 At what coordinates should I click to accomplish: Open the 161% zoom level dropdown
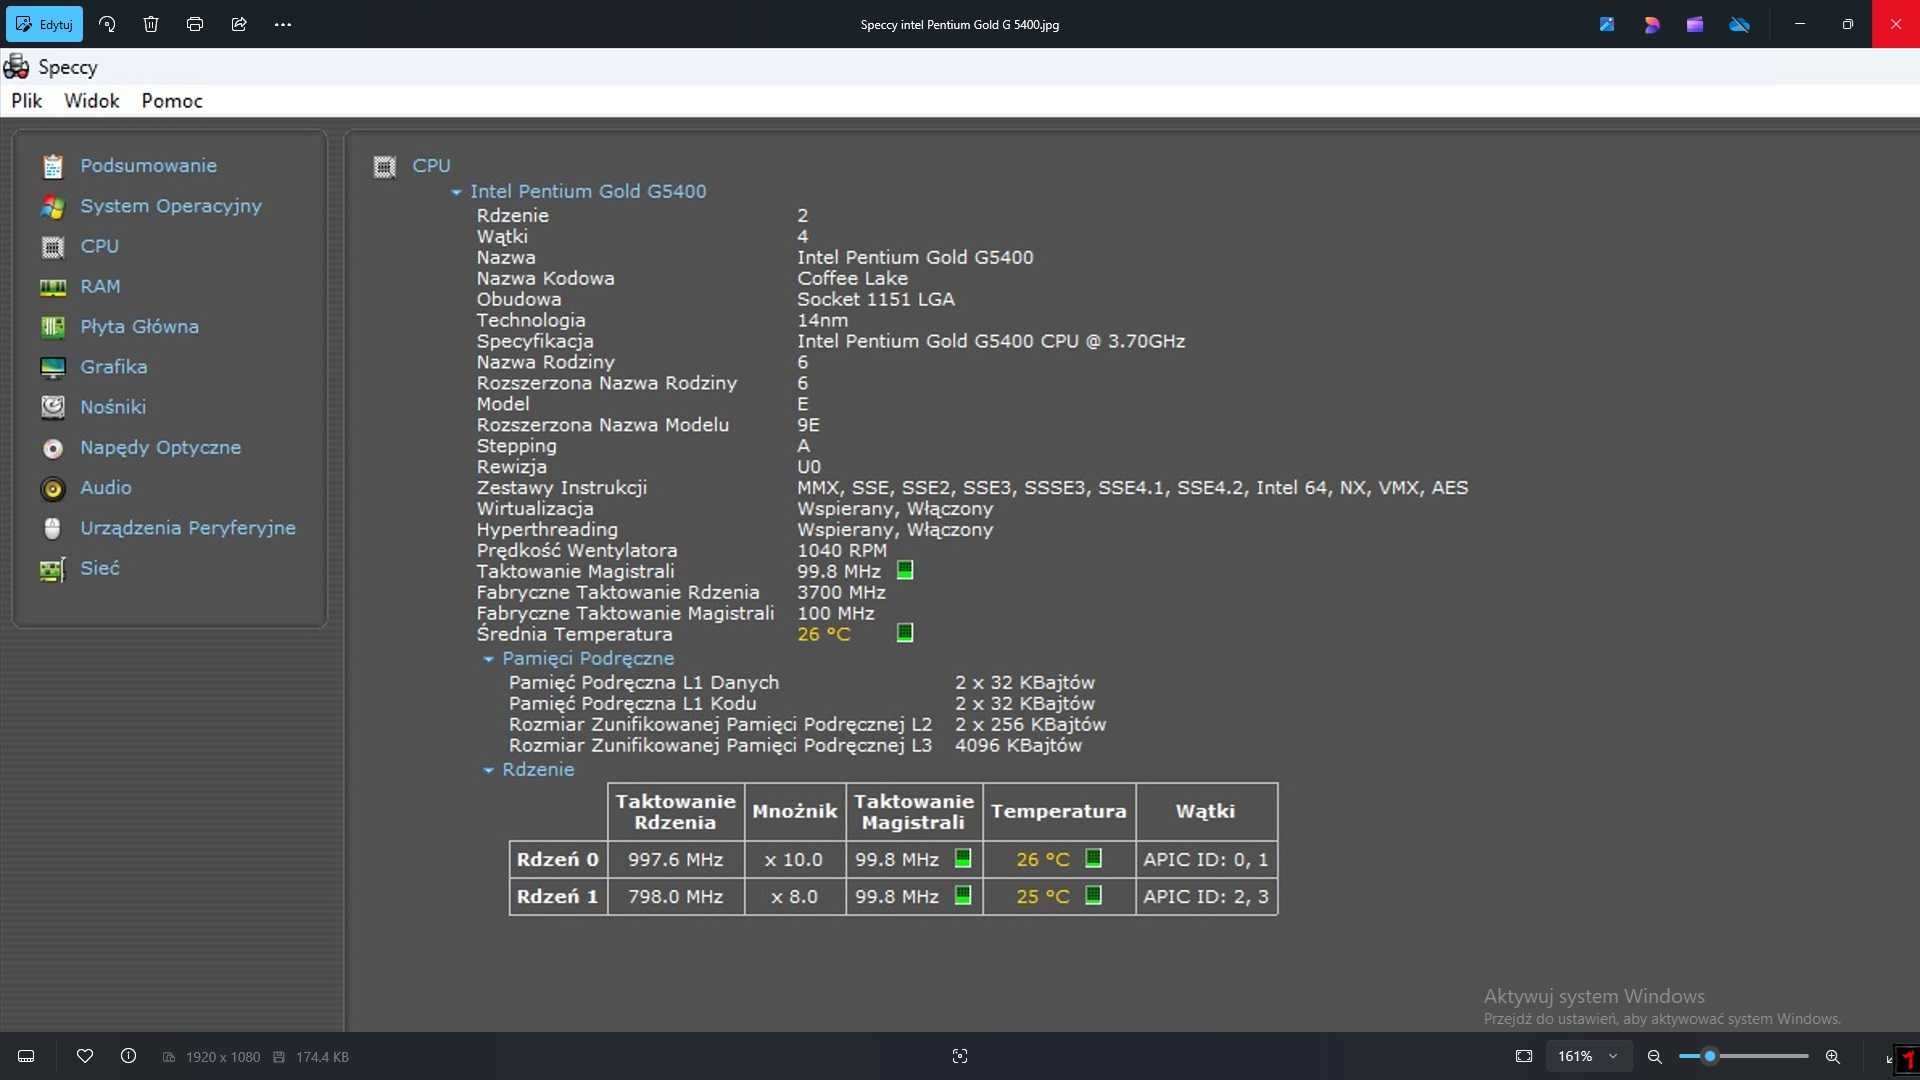pyautogui.click(x=1588, y=1056)
